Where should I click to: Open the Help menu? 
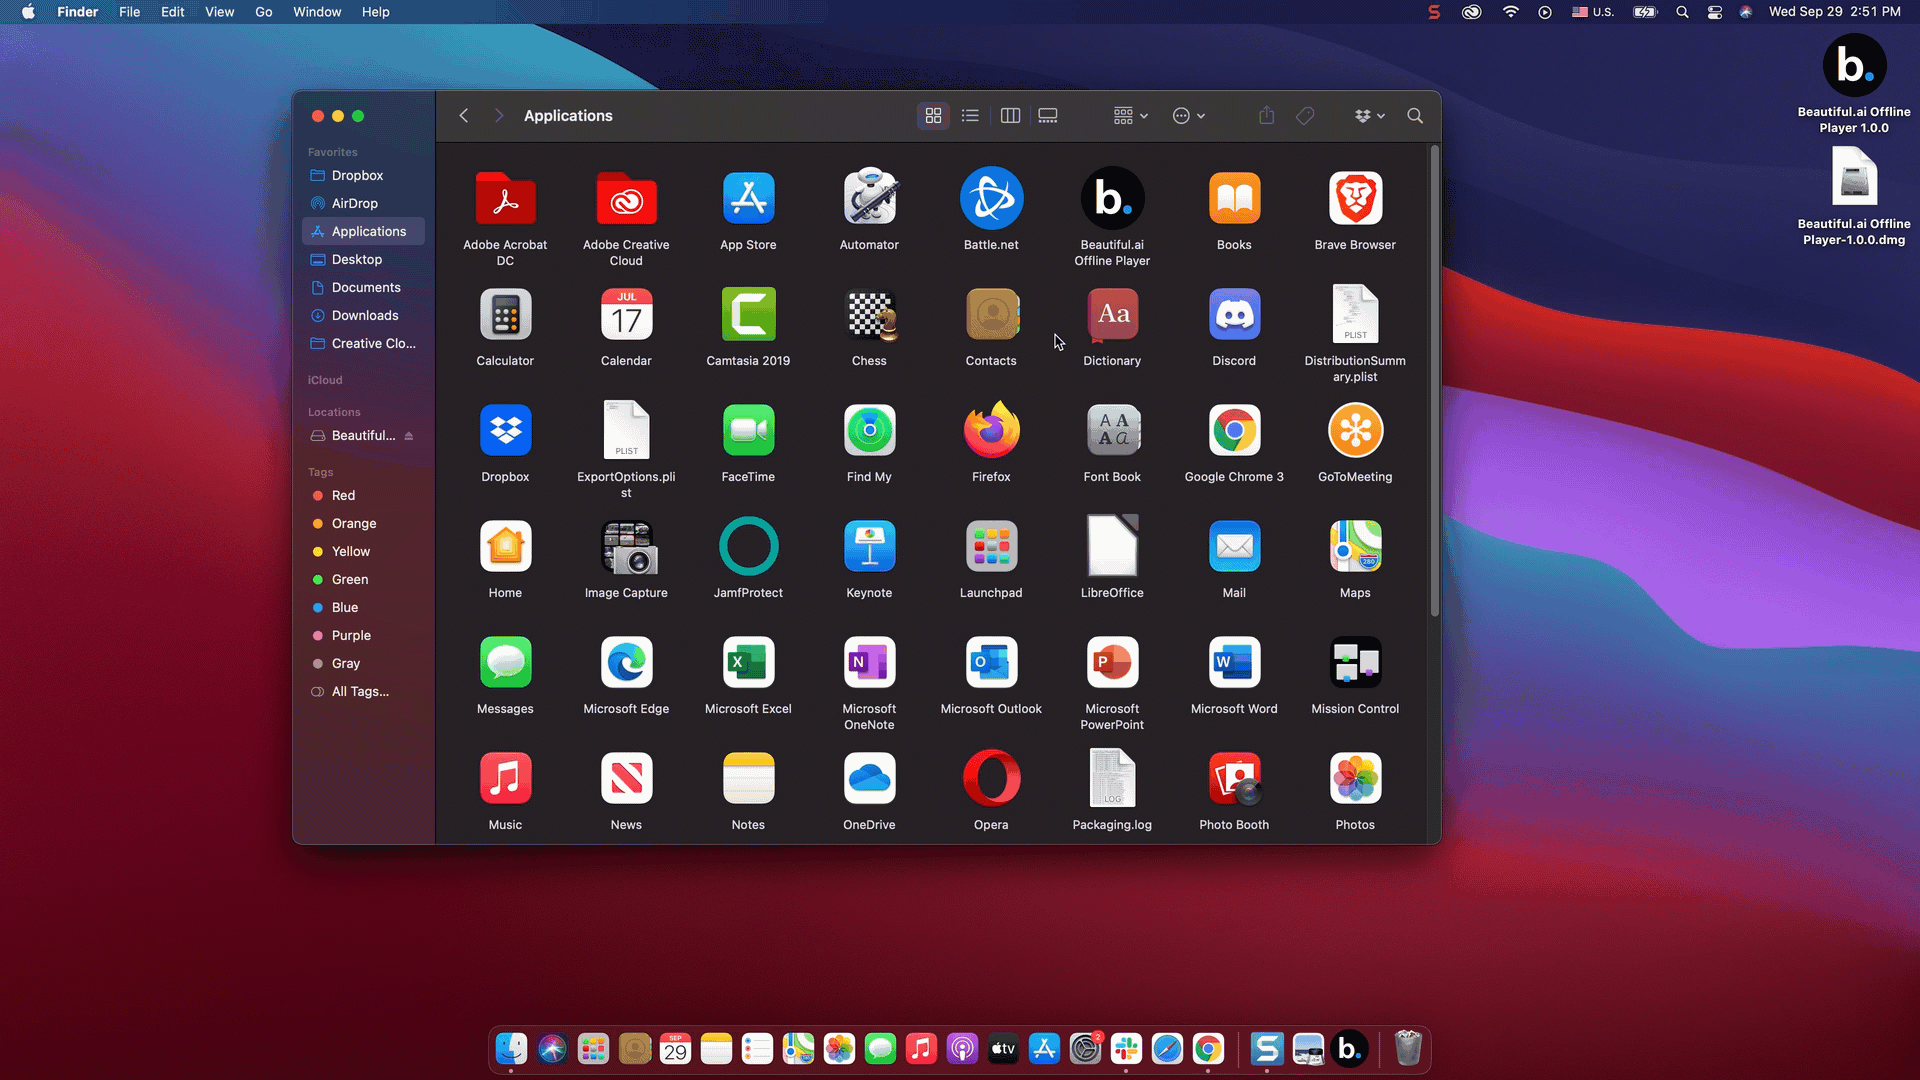click(x=376, y=12)
